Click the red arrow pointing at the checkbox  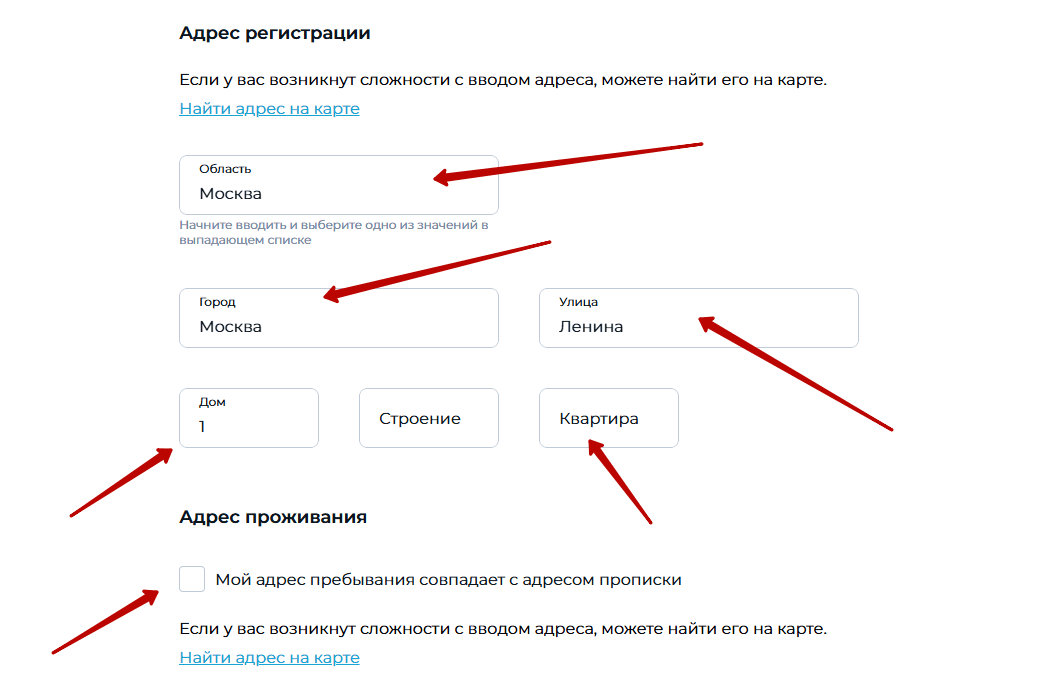[x=105, y=622]
